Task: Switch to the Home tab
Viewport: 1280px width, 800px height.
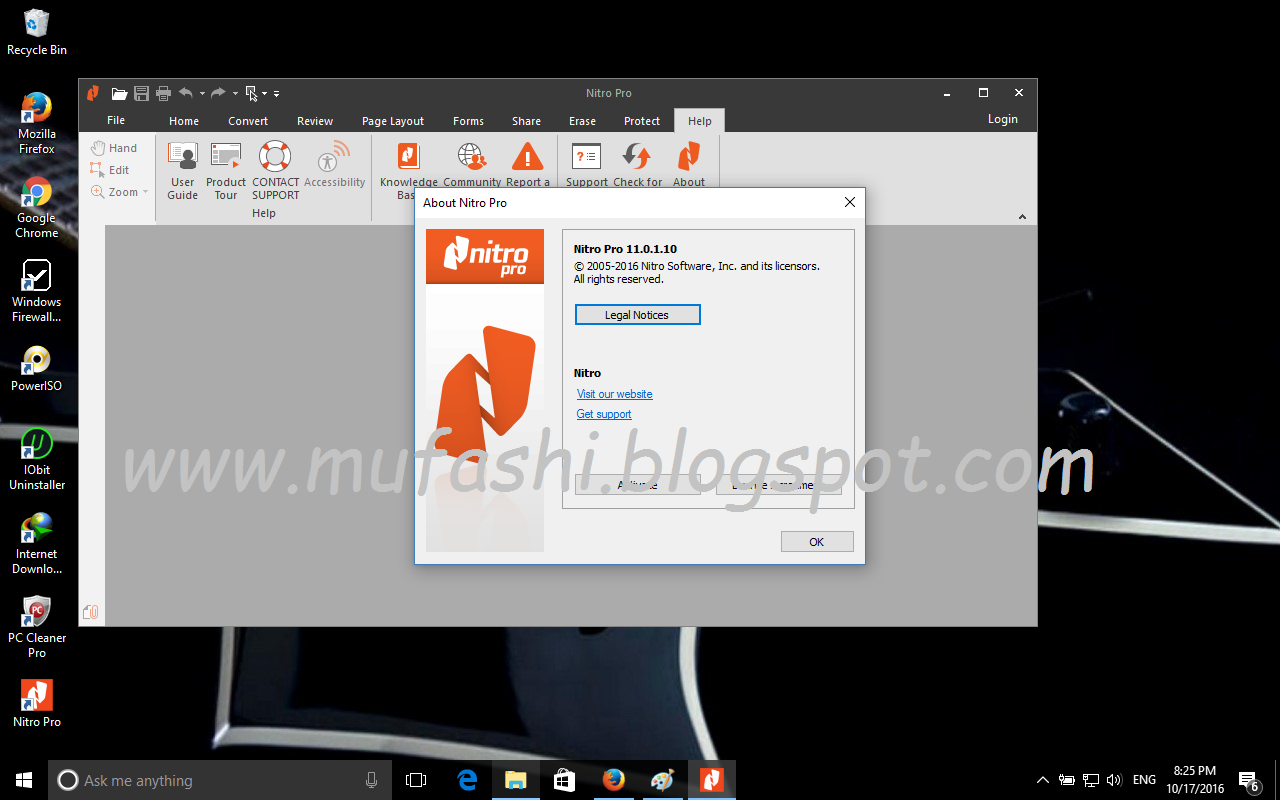Action: coord(184,121)
